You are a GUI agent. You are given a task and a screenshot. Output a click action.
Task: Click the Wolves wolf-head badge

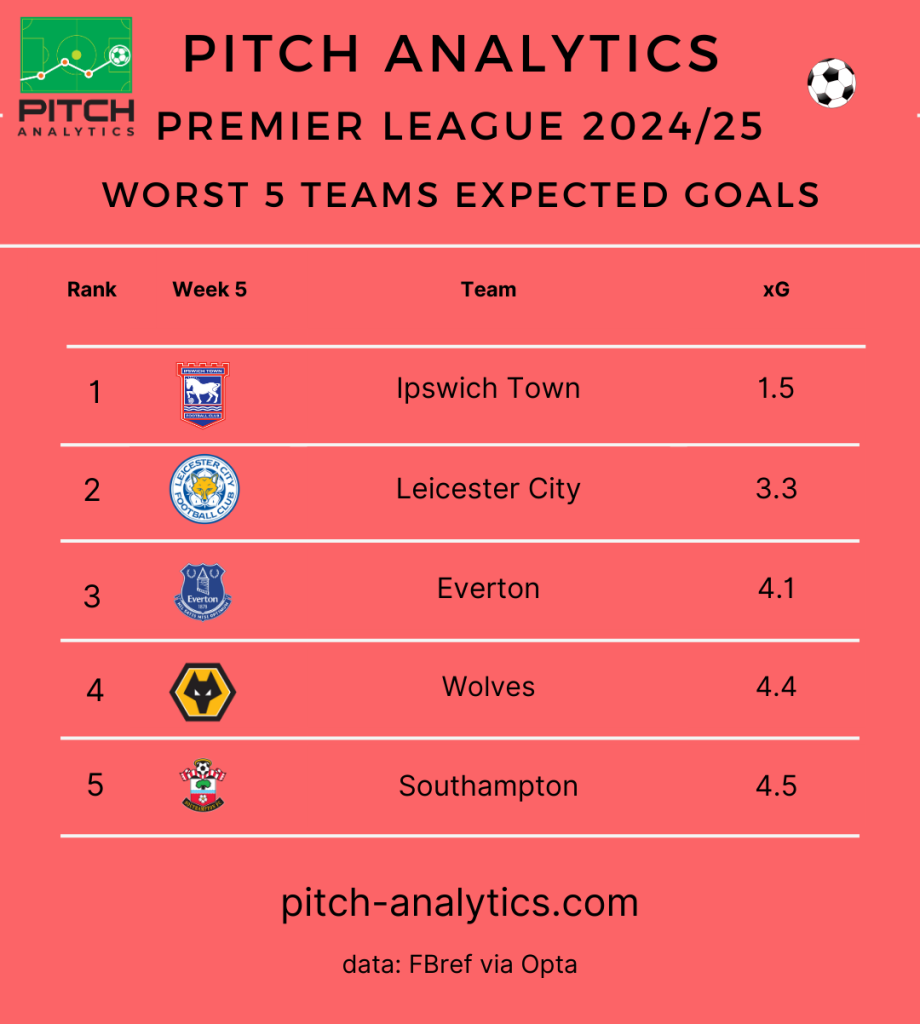202,692
